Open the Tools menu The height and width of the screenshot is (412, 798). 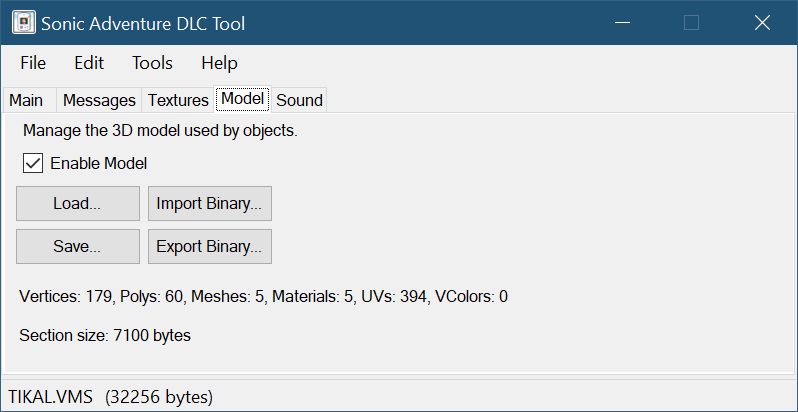(152, 63)
